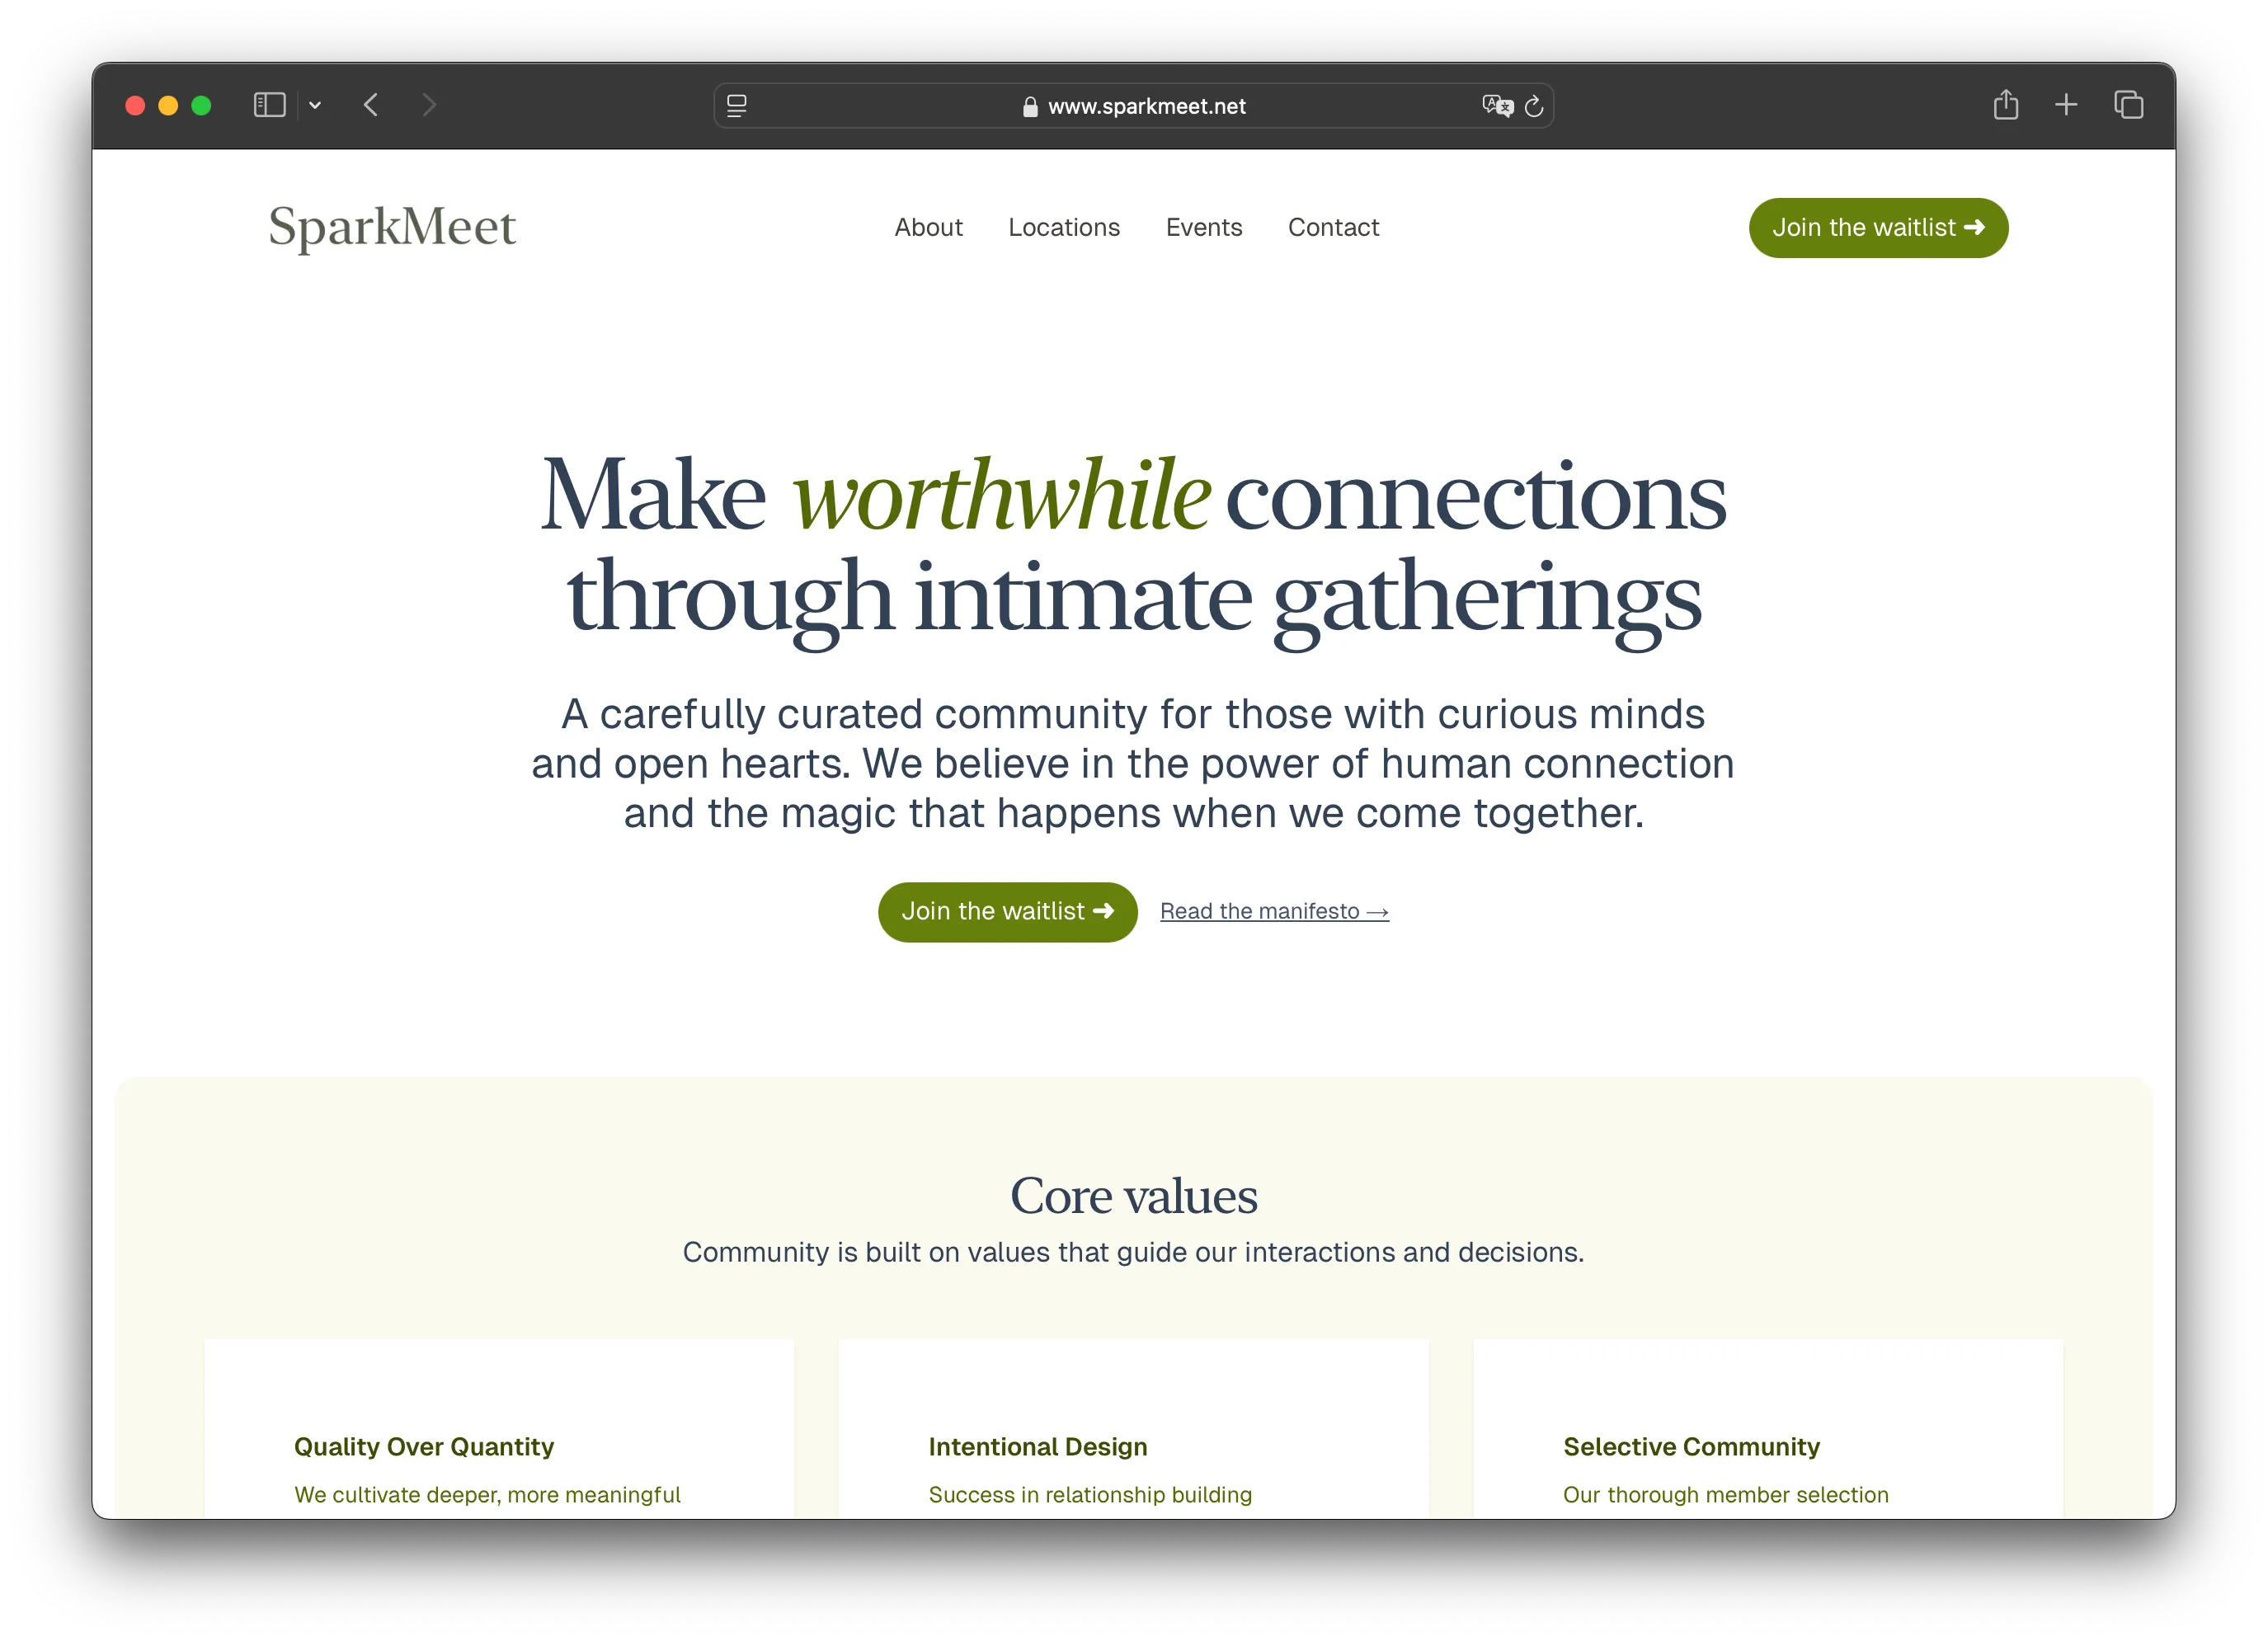Click Read the manifesto link
Image resolution: width=2268 pixels, height=1641 pixels.
[x=1273, y=910]
